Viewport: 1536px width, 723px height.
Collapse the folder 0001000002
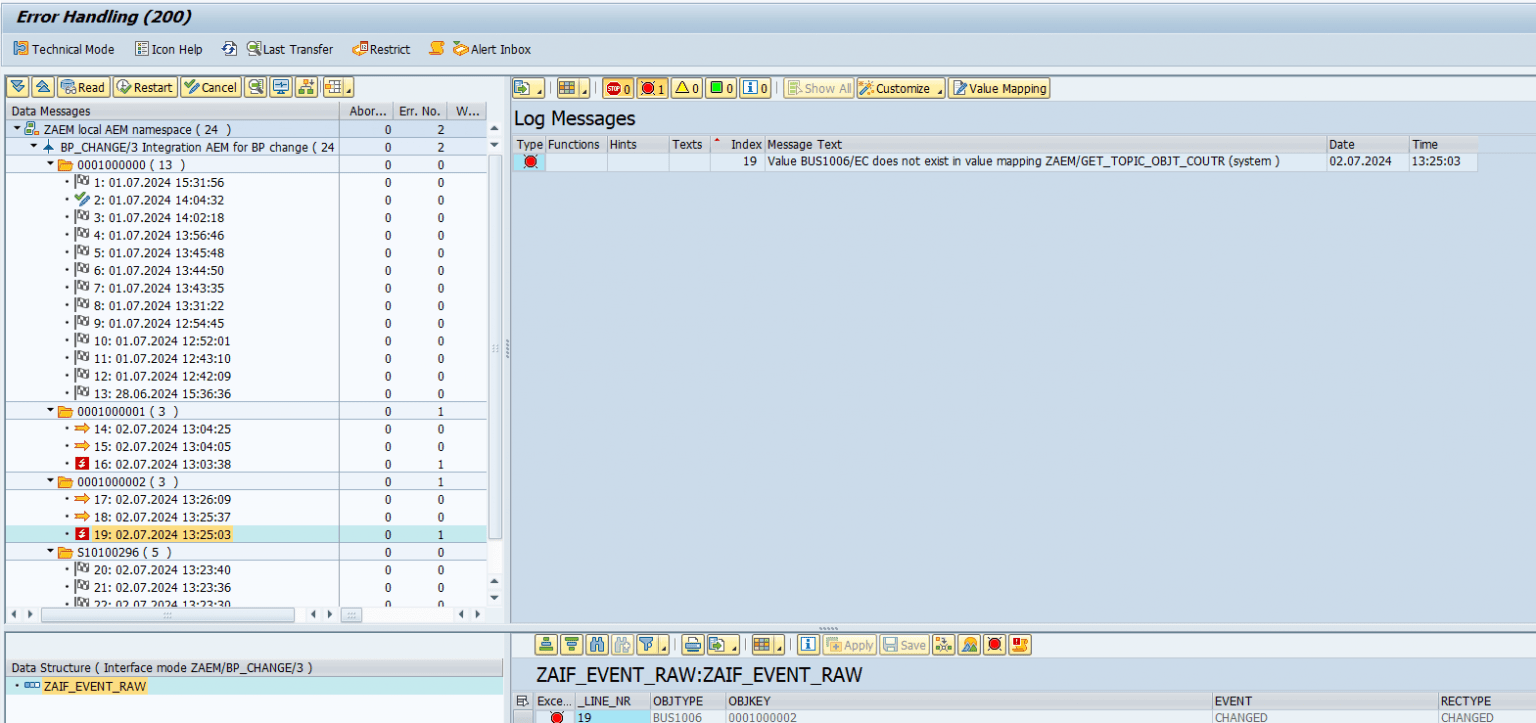pos(48,479)
